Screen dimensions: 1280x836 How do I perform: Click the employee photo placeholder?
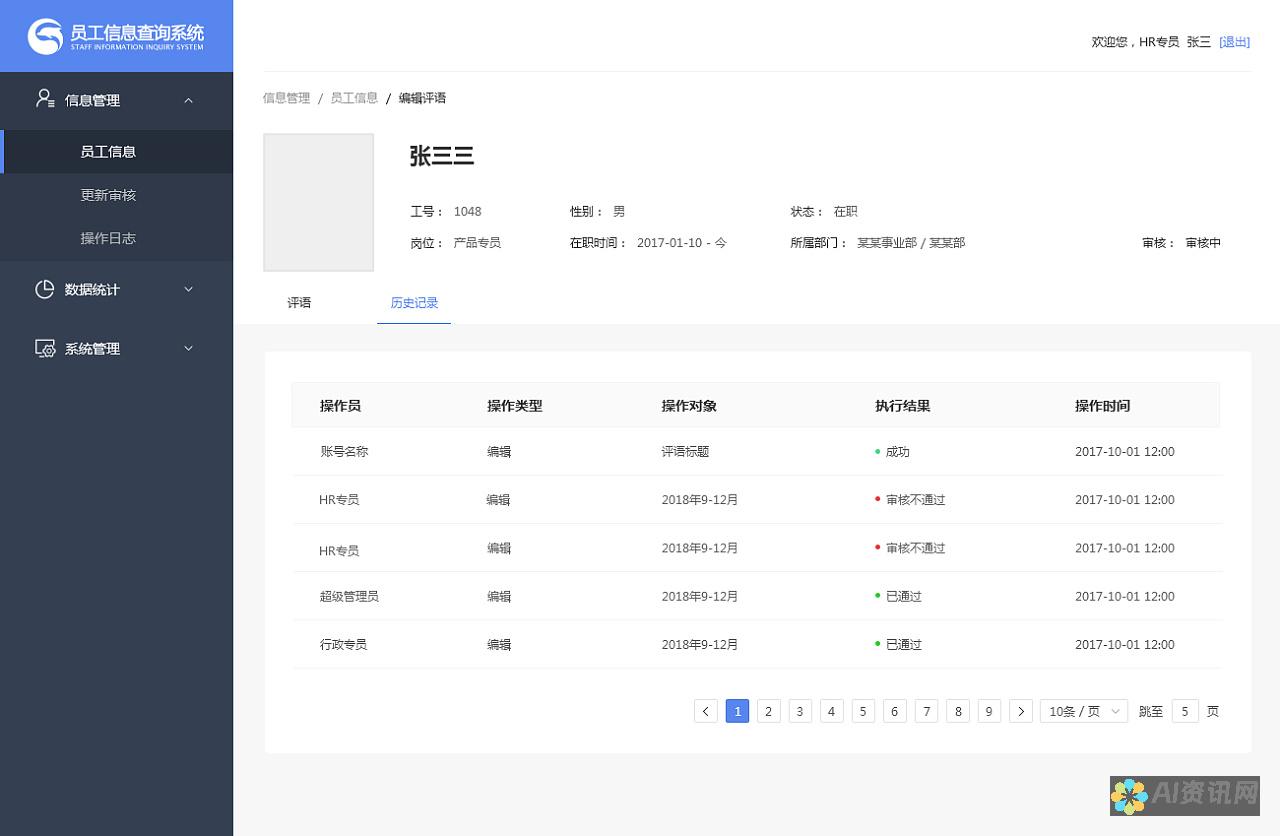click(318, 202)
